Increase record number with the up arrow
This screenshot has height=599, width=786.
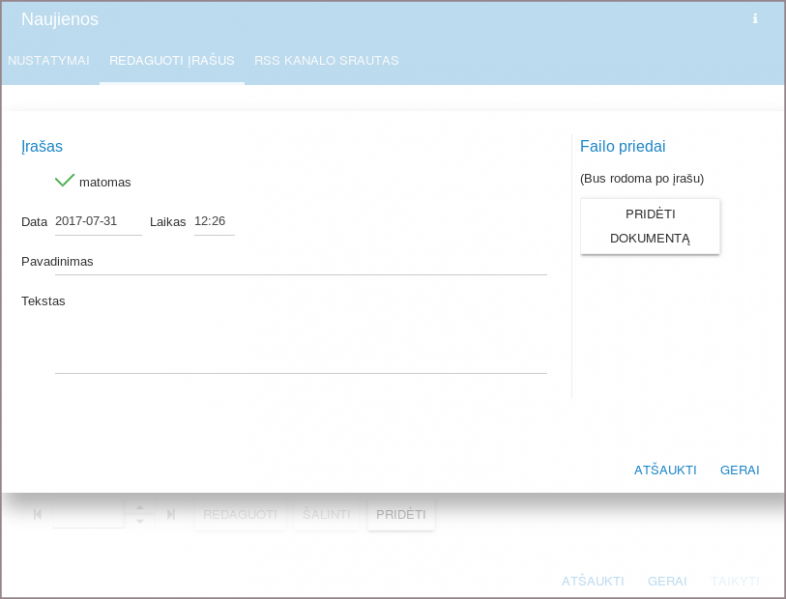140,507
